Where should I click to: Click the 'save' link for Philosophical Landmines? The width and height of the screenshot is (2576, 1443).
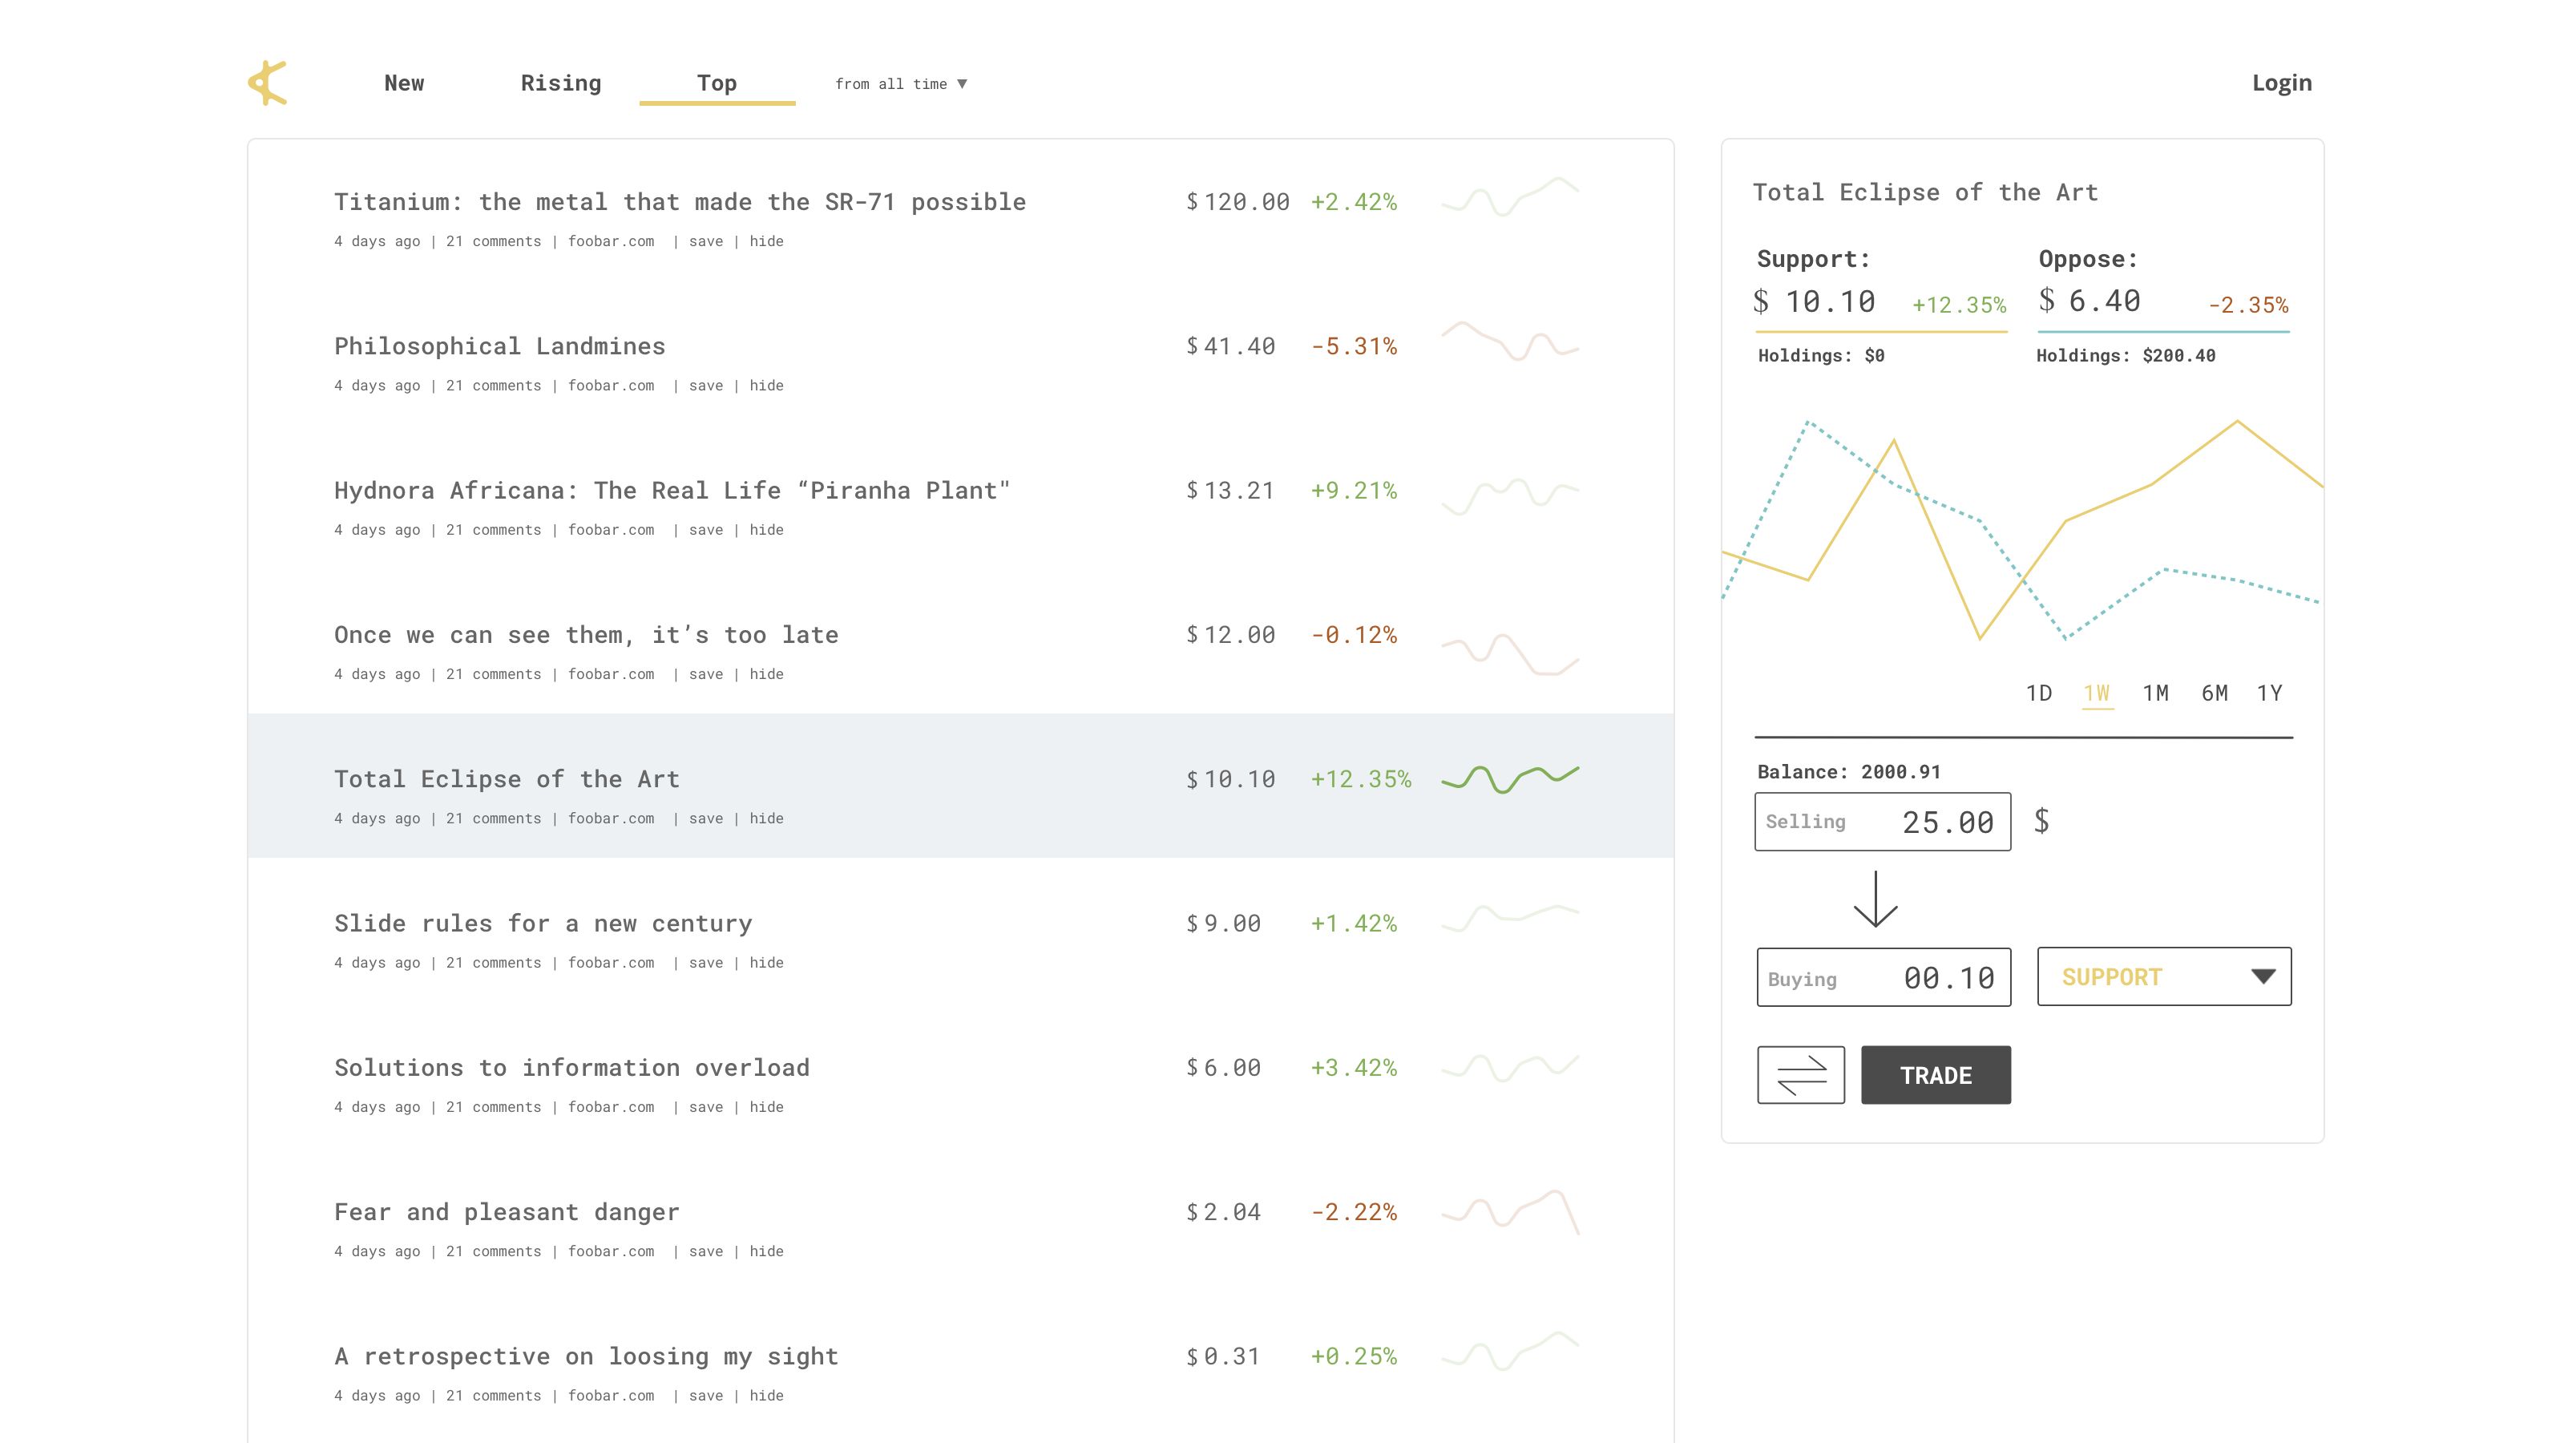coord(706,384)
